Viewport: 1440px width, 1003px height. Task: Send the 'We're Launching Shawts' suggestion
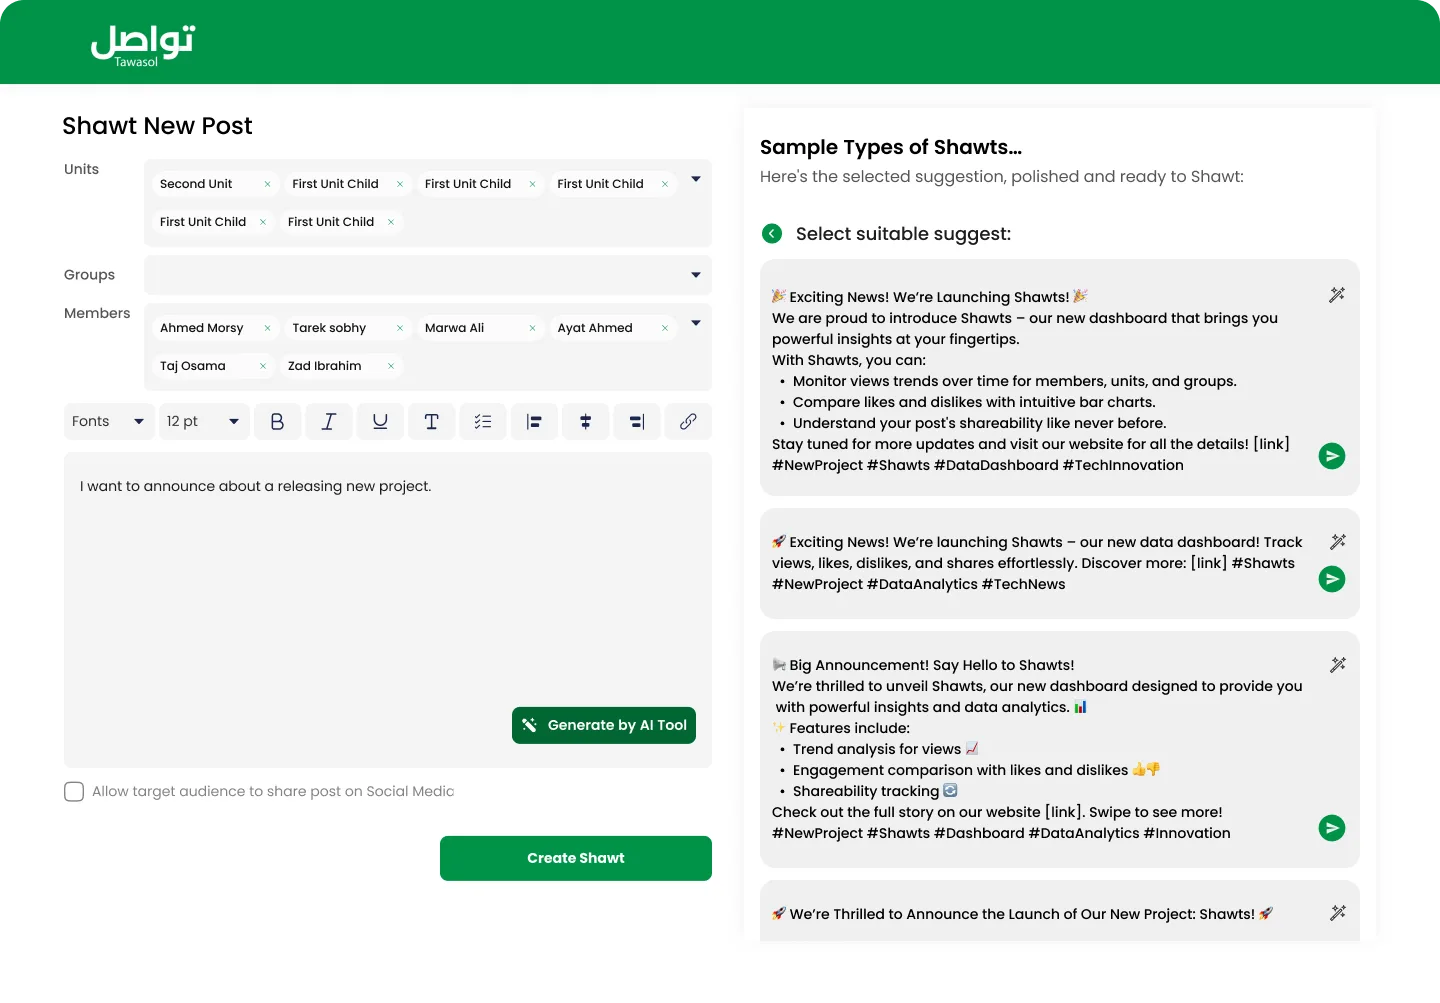coord(1332,456)
